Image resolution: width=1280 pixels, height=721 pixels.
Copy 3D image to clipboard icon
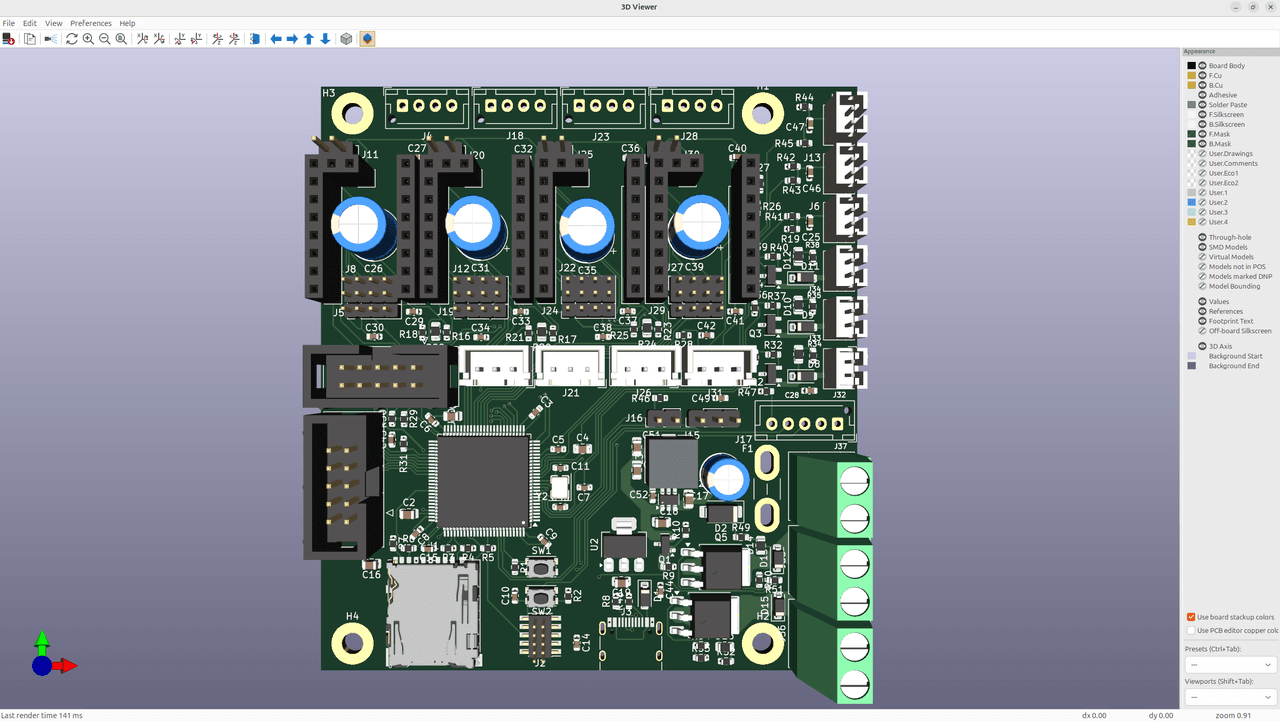coord(30,39)
